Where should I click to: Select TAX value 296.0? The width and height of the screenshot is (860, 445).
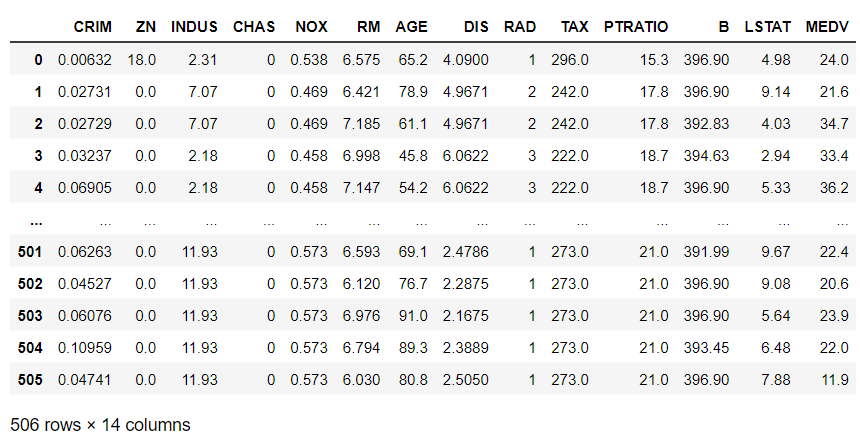coord(570,59)
